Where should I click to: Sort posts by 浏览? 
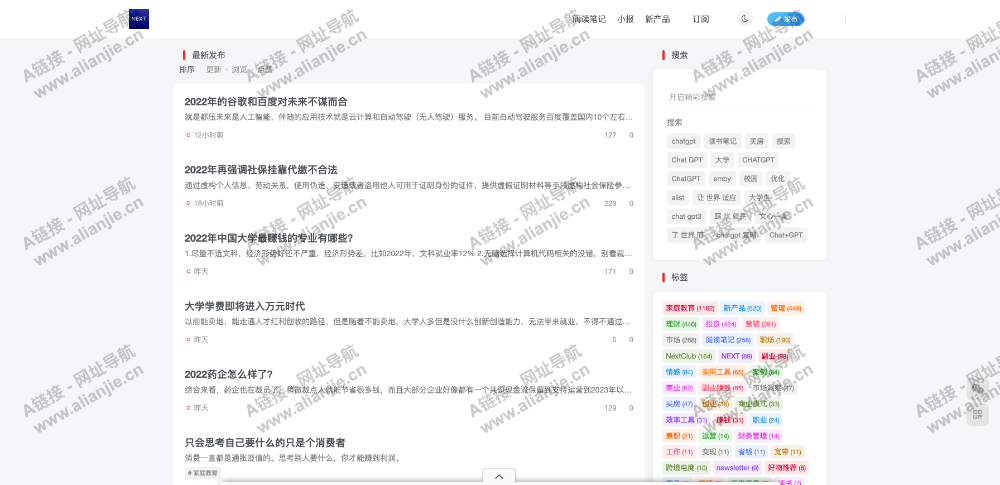tap(240, 70)
